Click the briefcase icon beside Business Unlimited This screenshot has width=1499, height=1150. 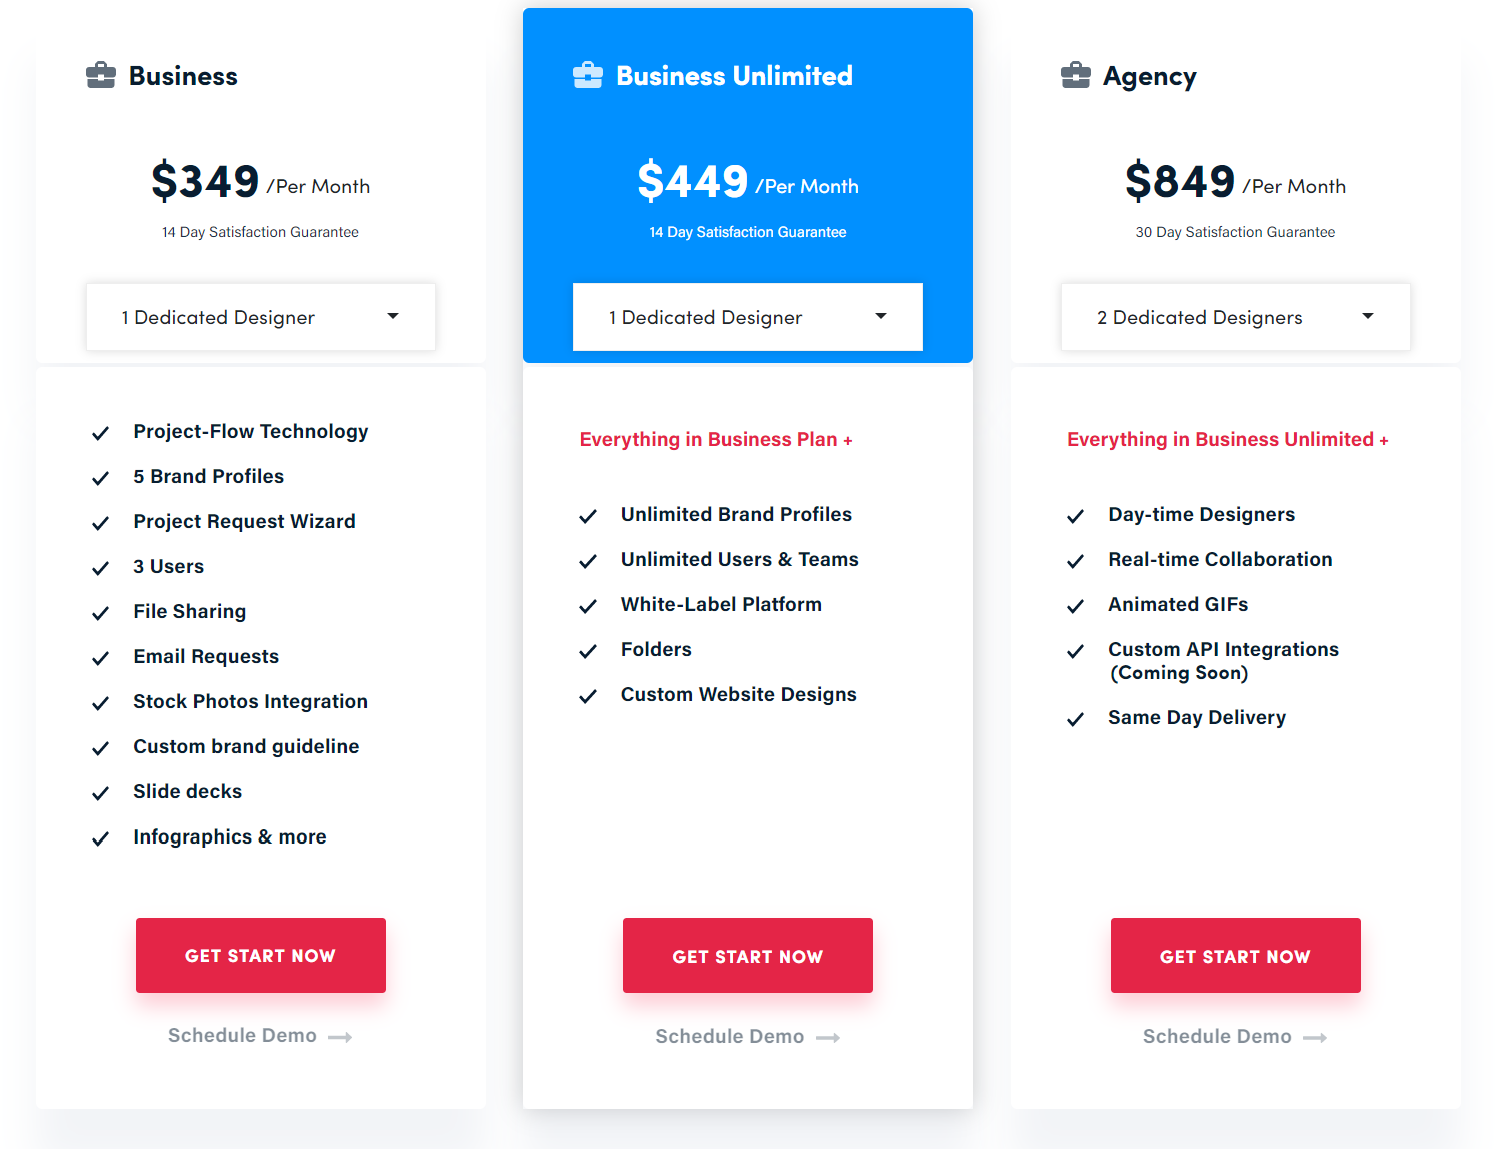click(588, 76)
